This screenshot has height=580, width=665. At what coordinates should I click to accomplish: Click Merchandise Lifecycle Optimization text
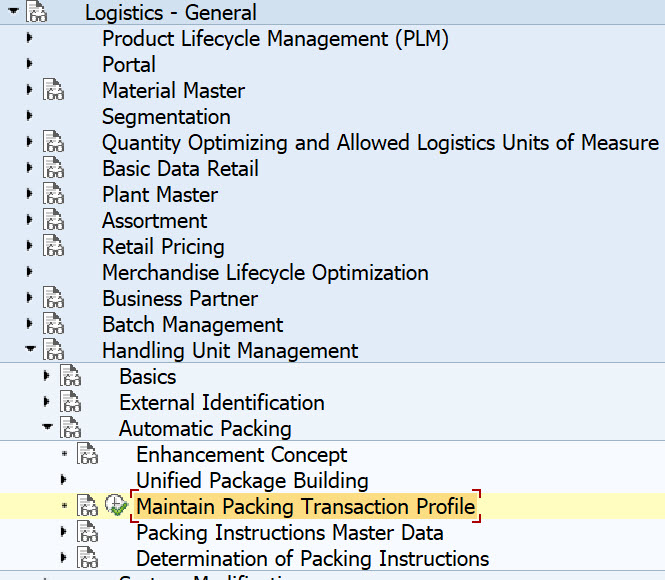265,273
